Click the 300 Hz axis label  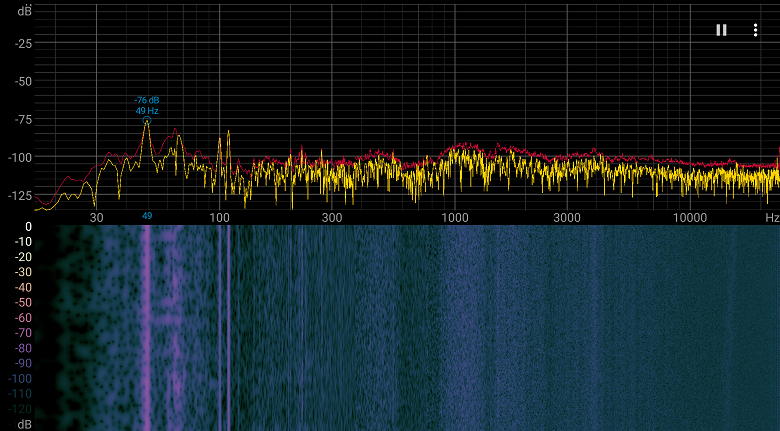pyautogui.click(x=332, y=218)
